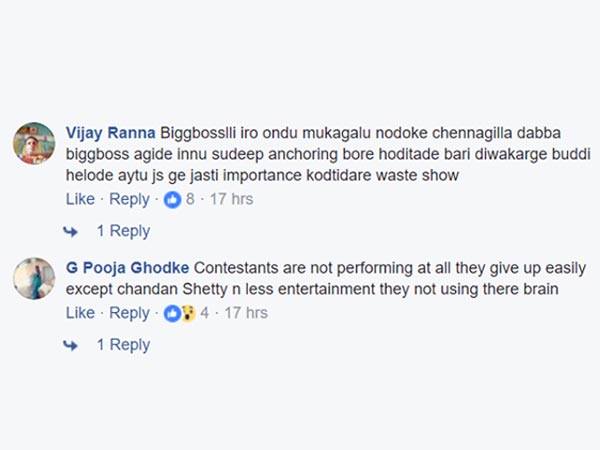Expand the 1 Reply thread under Vijay Ranna's comment
This screenshot has width=600, height=450.
tap(123, 231)
